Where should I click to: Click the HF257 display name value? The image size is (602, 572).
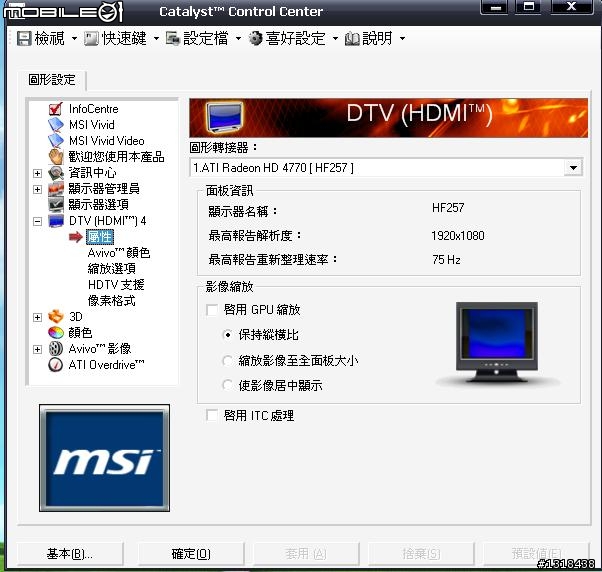pos(448,208)
